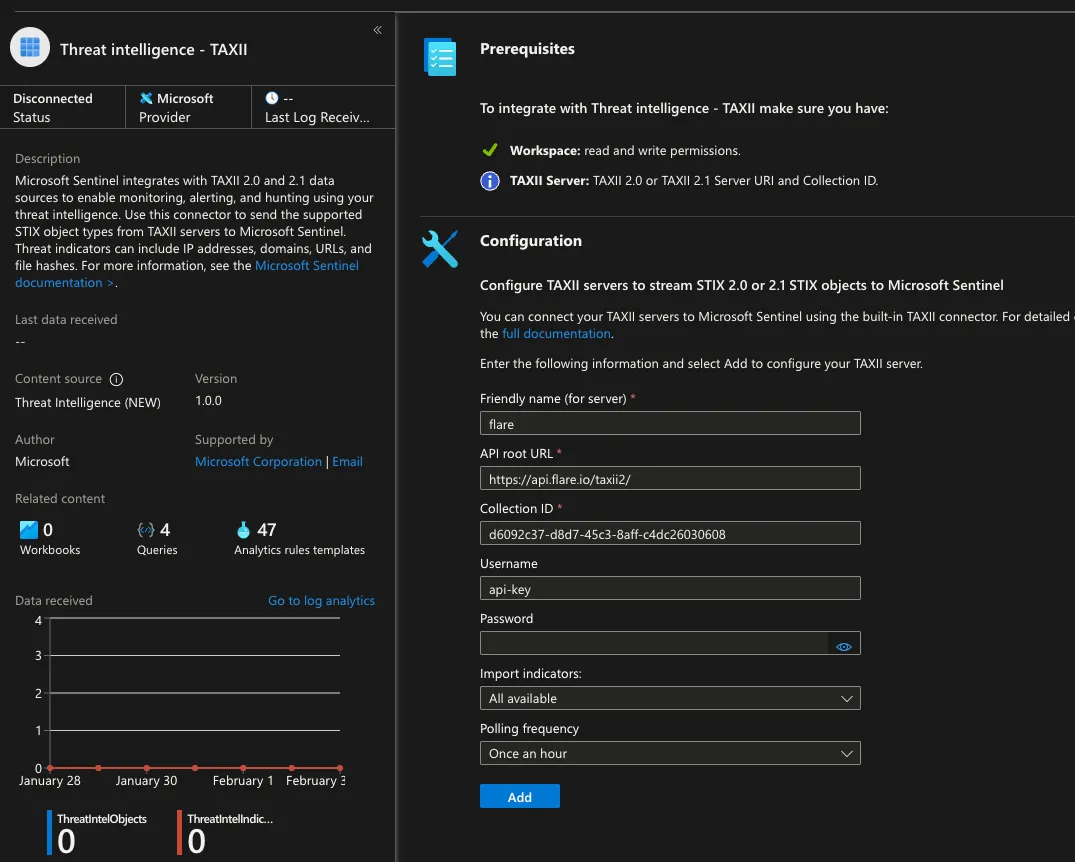Screen dimensions: 1075x862
Task: Click the green checkmark next to Workspace
Action: click(x=490, y=149)
